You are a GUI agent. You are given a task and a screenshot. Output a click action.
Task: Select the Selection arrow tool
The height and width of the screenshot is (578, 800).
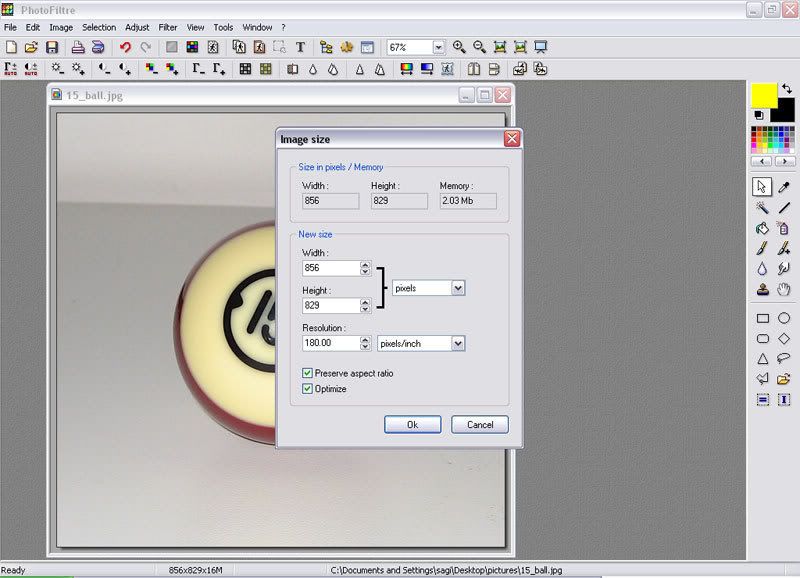pos(762,187)
